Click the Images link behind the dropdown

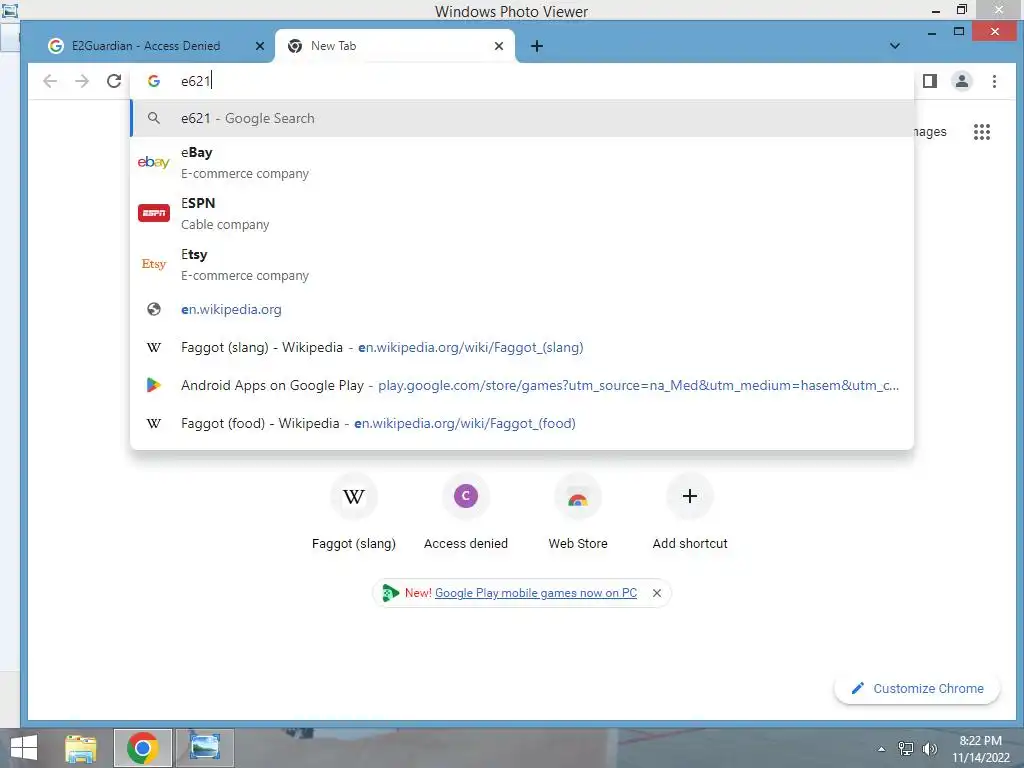930,132
